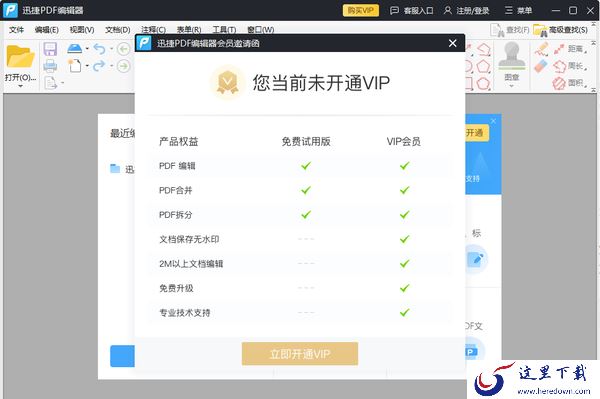Open the 表单(R) menu
600x399 pixels.
pos(189,29)
